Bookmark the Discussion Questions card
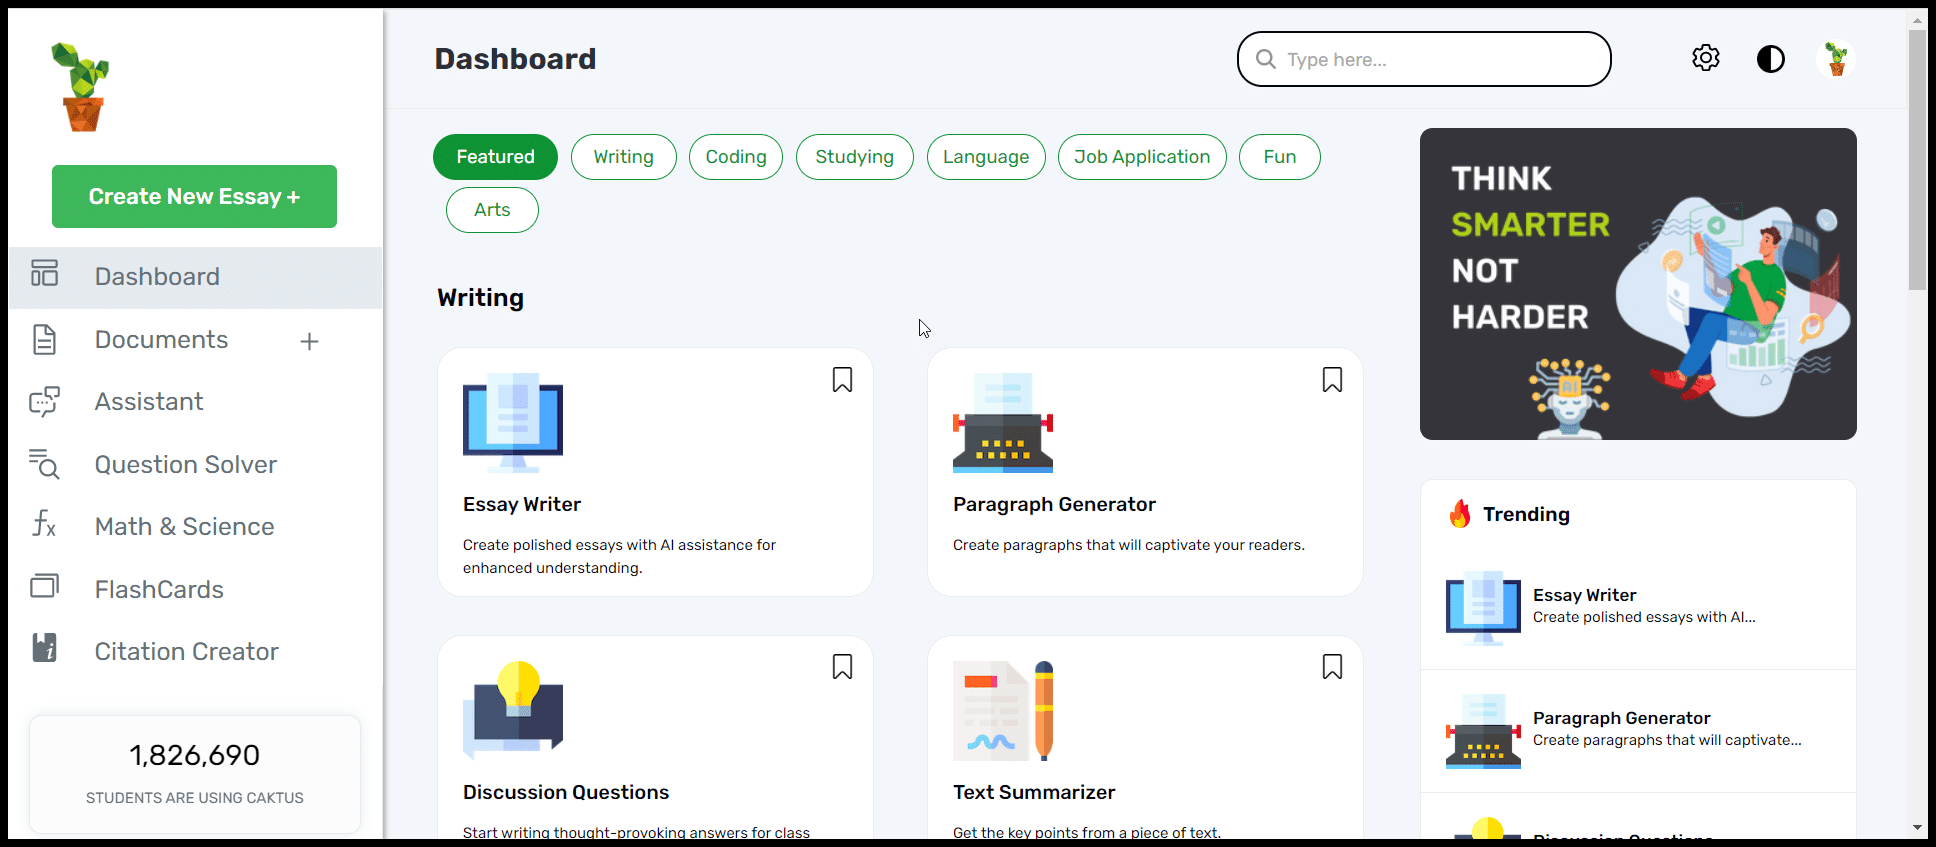 (x=842, y=667)
